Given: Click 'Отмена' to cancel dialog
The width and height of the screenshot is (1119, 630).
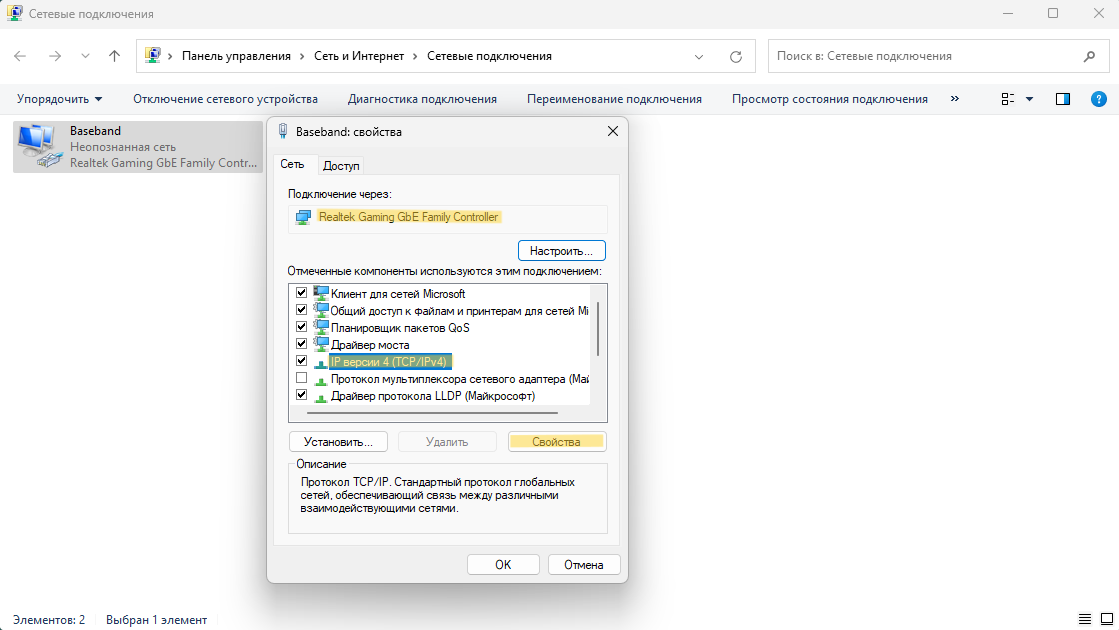Looking at the screenshot, I should coord(584,564).
